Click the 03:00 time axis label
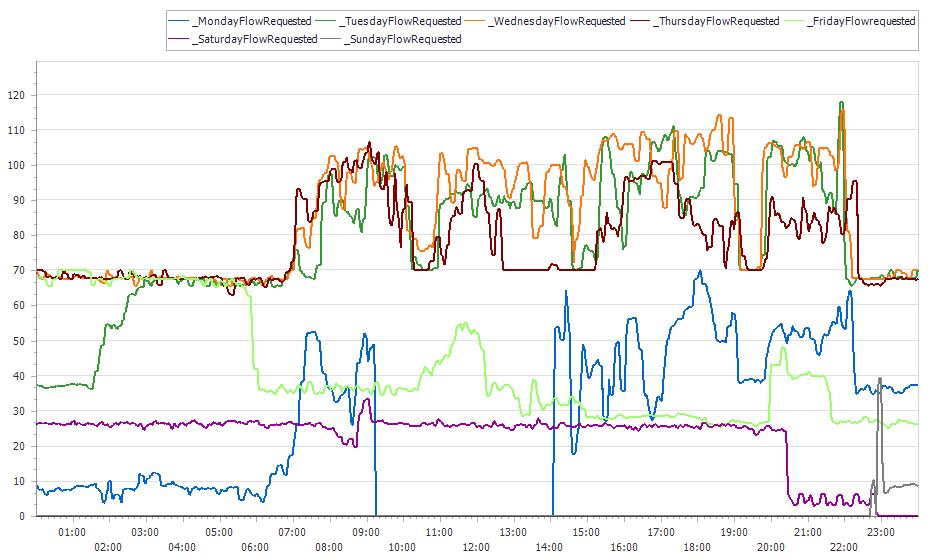The height and width of the screenshot is (559, 928). pyautogui.click(x=145, y=532)
